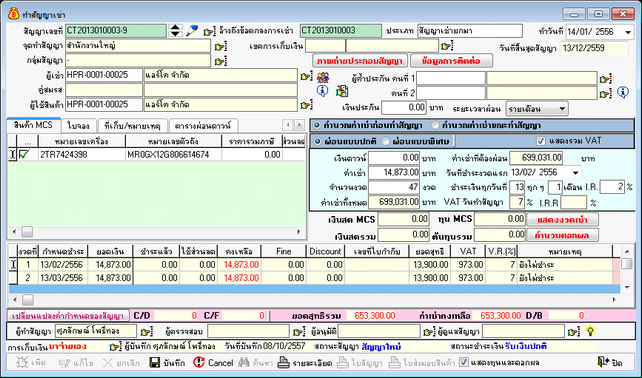Click tab strip scroll right arrow
The image size is (642, 378).
pos(299,125)
